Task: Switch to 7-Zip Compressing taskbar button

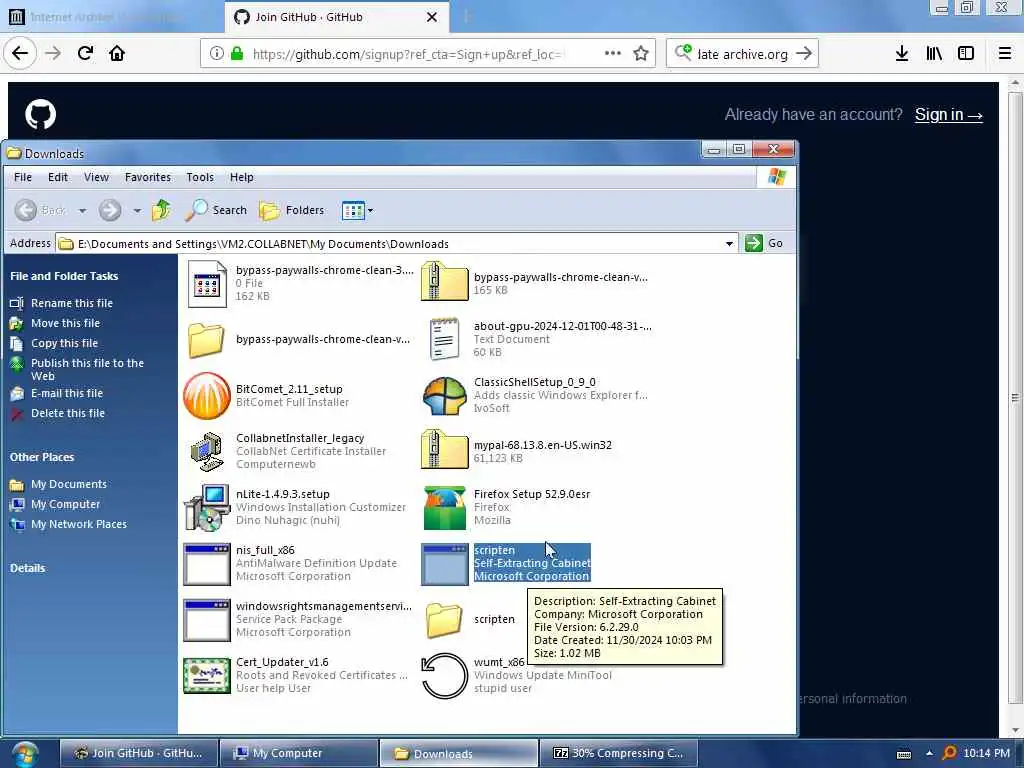Action: [x=618, y=753]
